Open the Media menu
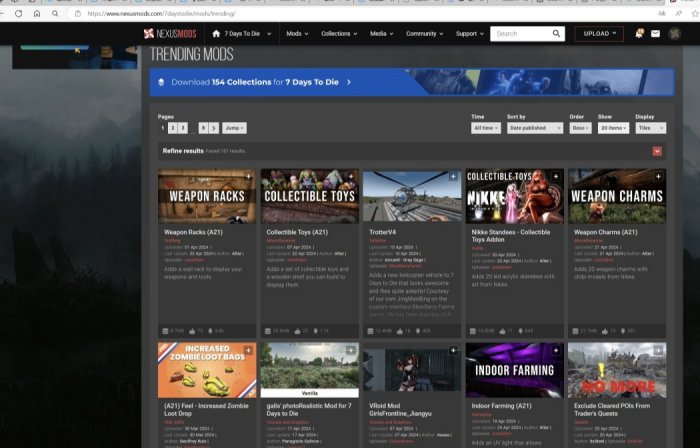 382,33
